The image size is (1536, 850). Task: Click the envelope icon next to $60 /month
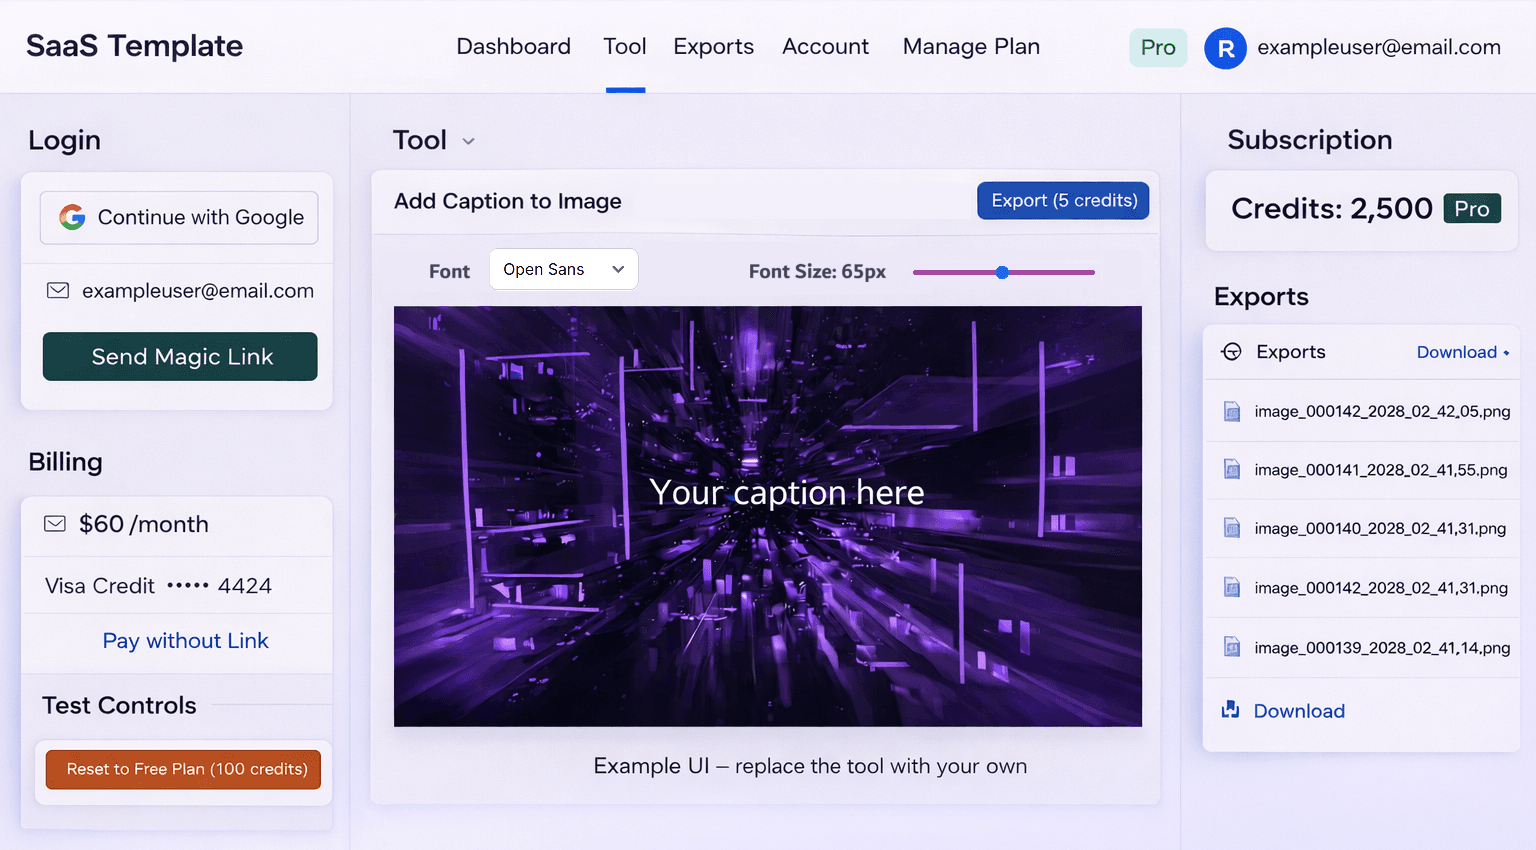55,523
